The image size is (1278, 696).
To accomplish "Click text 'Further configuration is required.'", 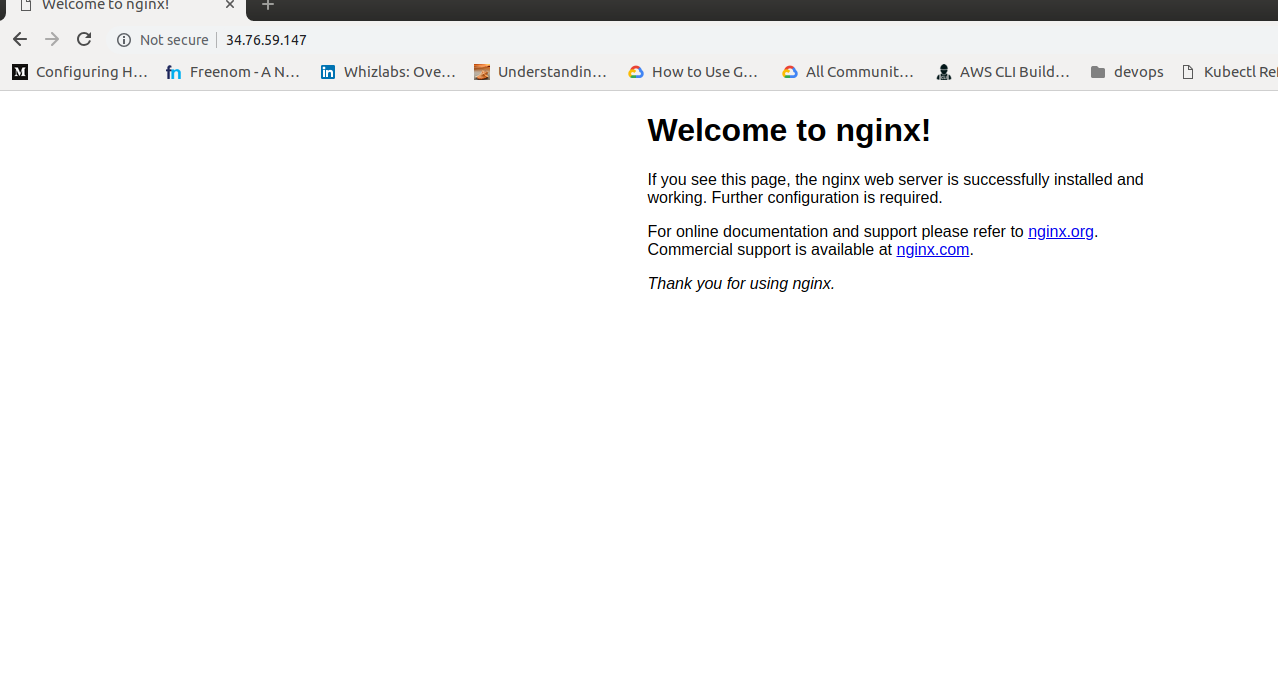I will click(827, 198).
